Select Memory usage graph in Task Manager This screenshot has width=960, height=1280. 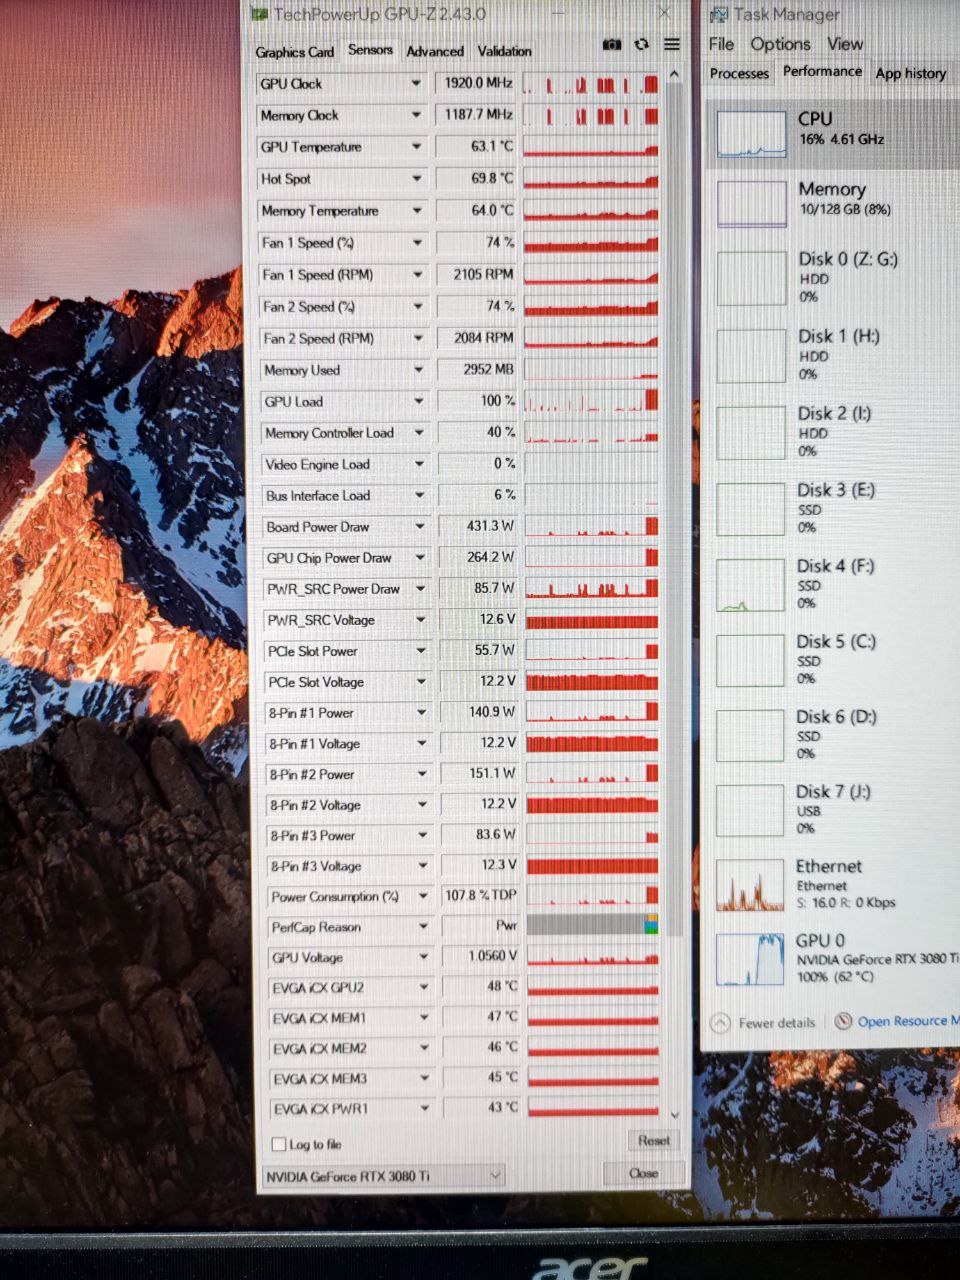click(x=752, y=204)
